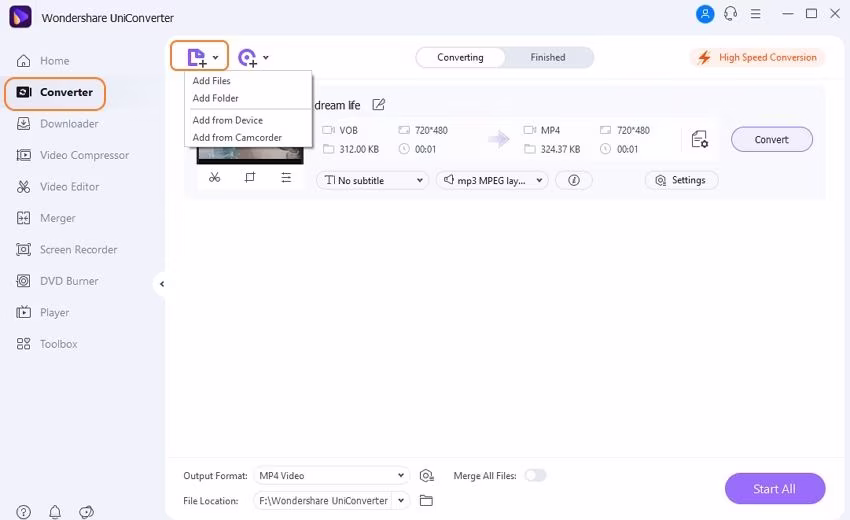Click the Wondershare UniConverter logo
Screen dimensions: 850x520
coord(21,17)
